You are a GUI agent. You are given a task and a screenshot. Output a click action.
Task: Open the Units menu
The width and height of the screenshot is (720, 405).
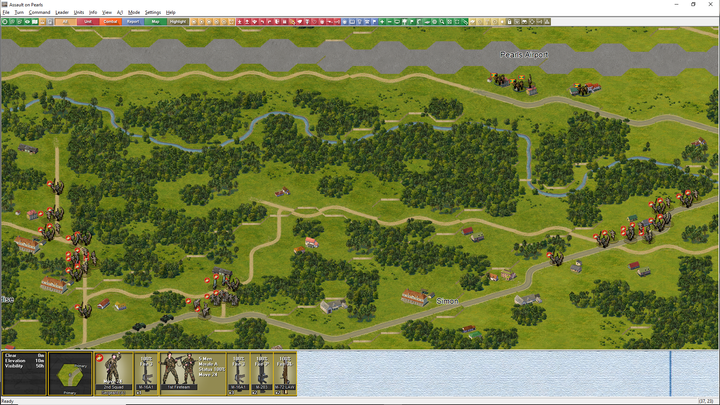79,12
